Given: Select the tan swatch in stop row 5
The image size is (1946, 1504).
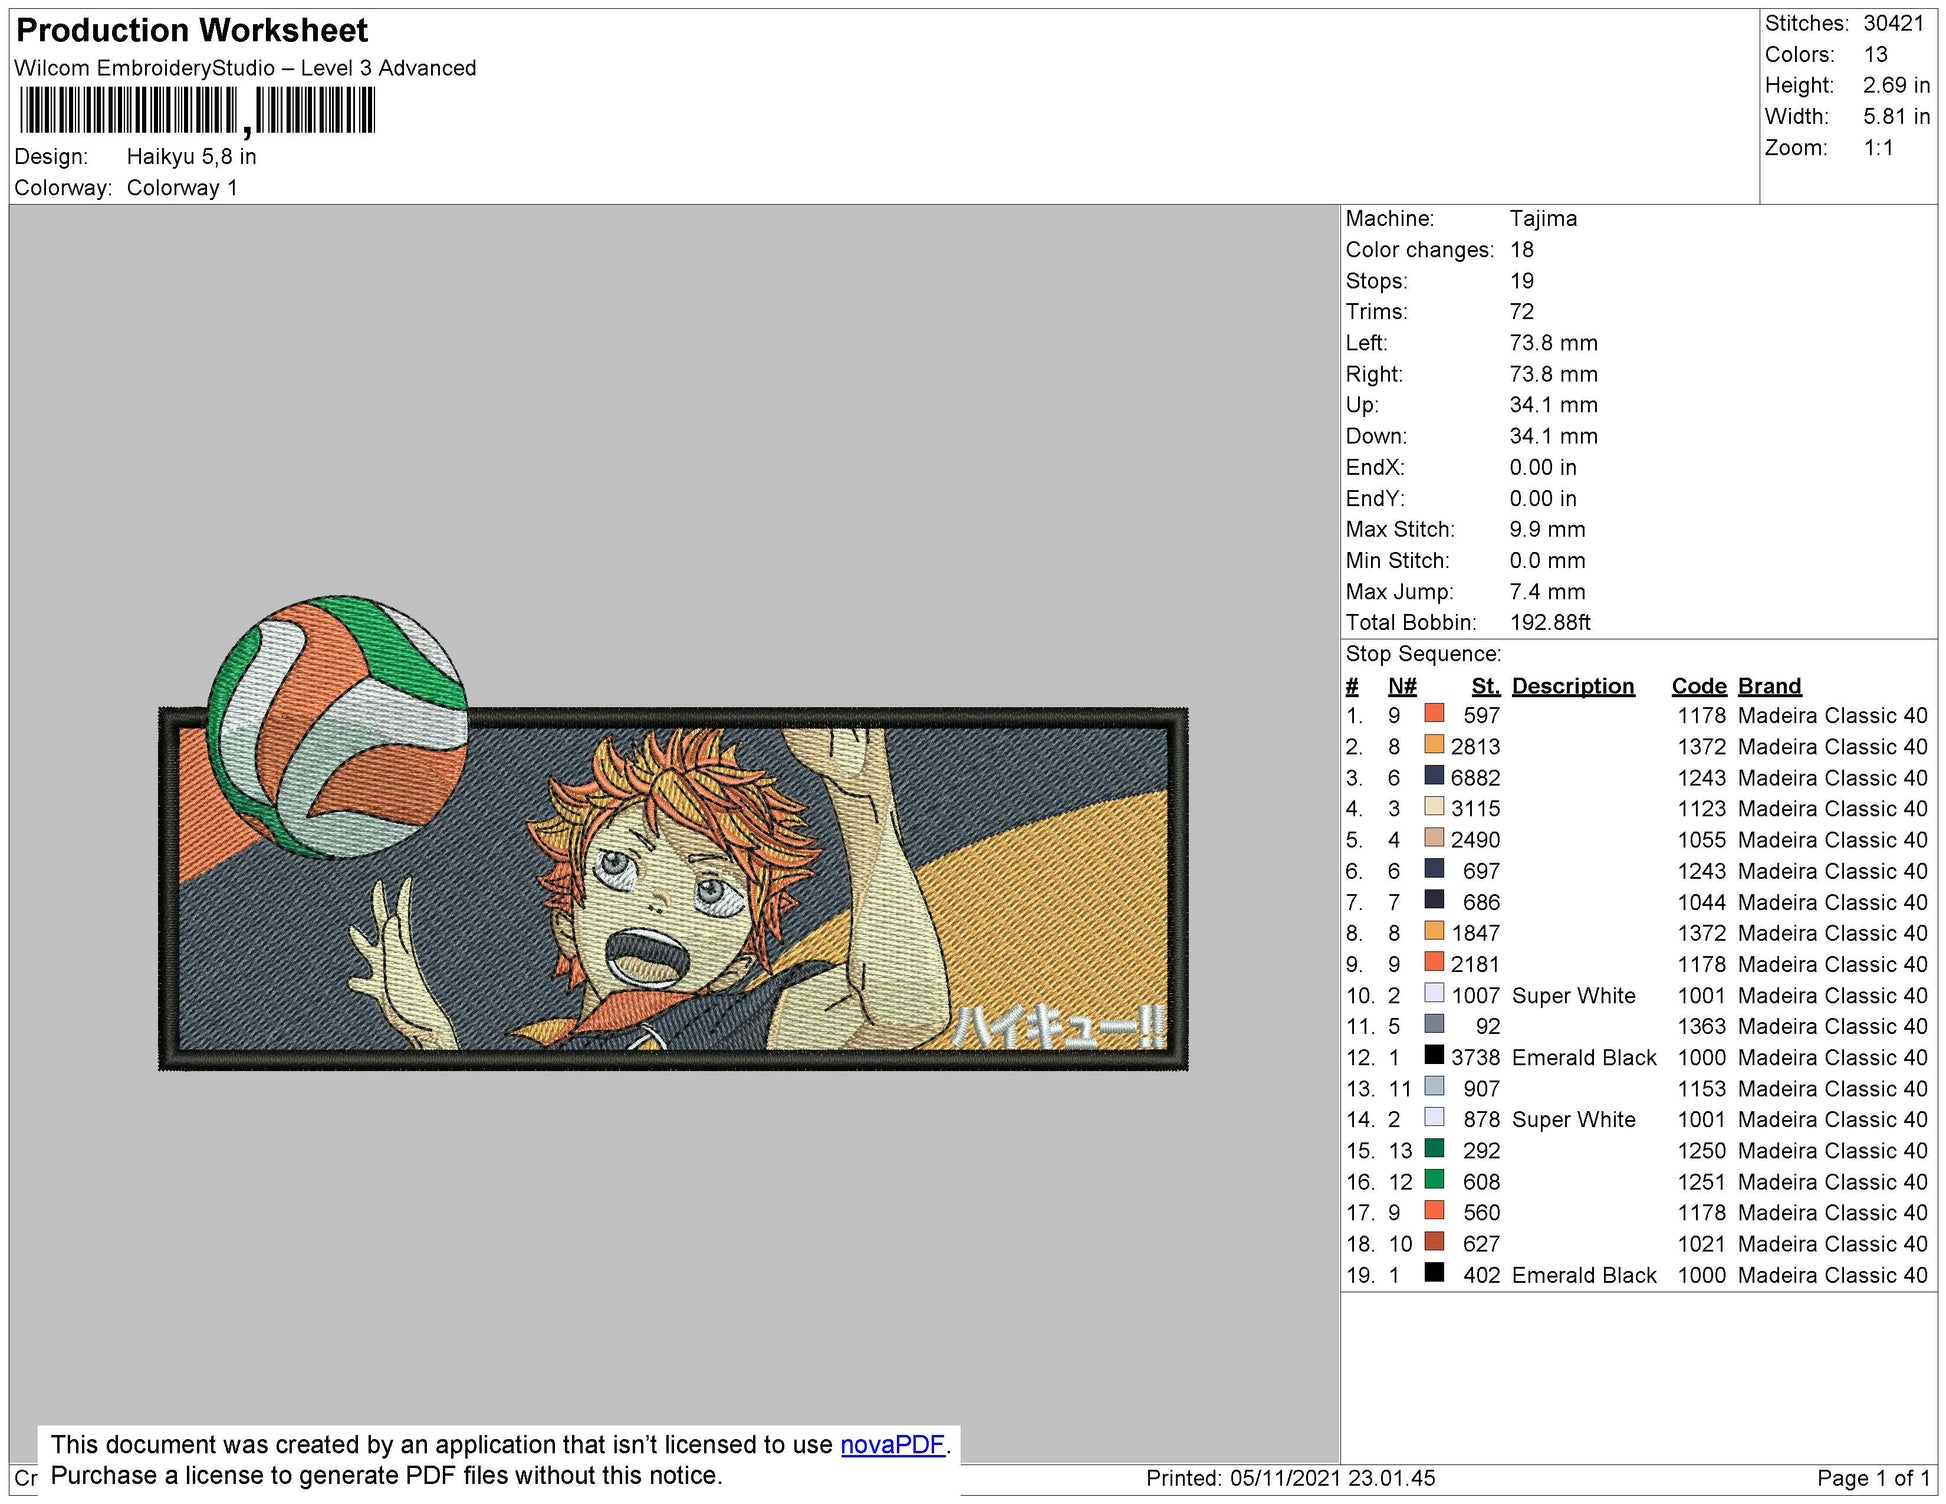Looking at the screenshot, I should (1434, 837).
